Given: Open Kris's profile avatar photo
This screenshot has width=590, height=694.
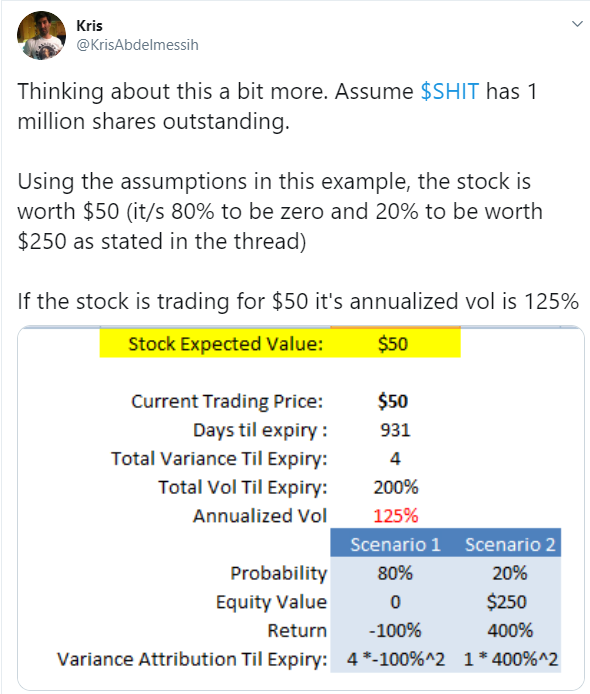Looking at the screenshot, I should click(x=41, y=35).
